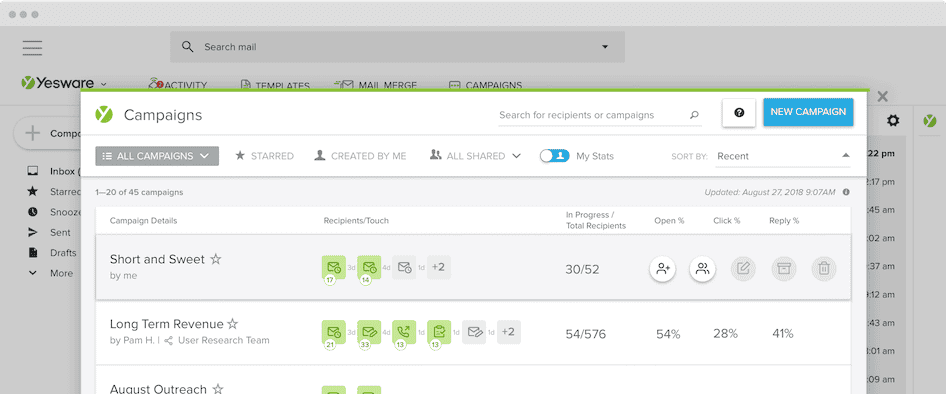Open the Drafts folder
This screenshot has width=946, height=394.
tap(52, 253)
